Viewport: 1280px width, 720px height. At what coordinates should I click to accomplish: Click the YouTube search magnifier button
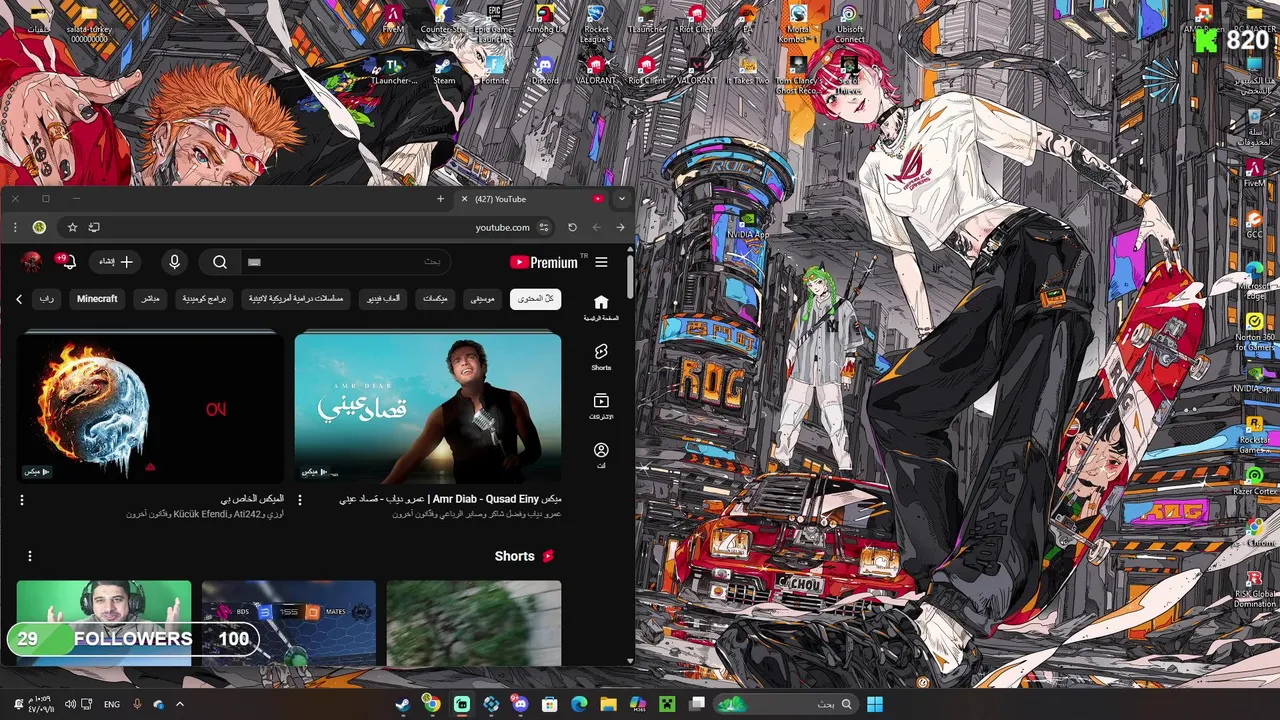[220, 262]
